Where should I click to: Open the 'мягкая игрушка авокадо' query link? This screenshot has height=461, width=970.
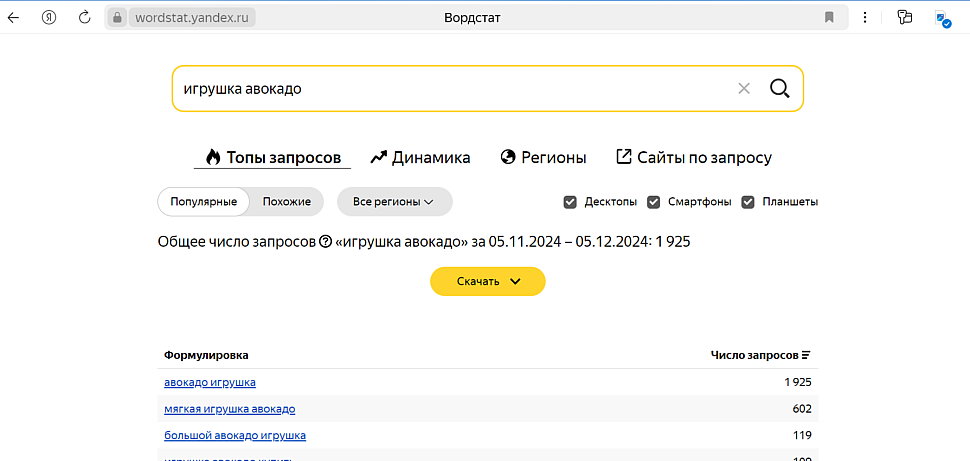[230, 409]
